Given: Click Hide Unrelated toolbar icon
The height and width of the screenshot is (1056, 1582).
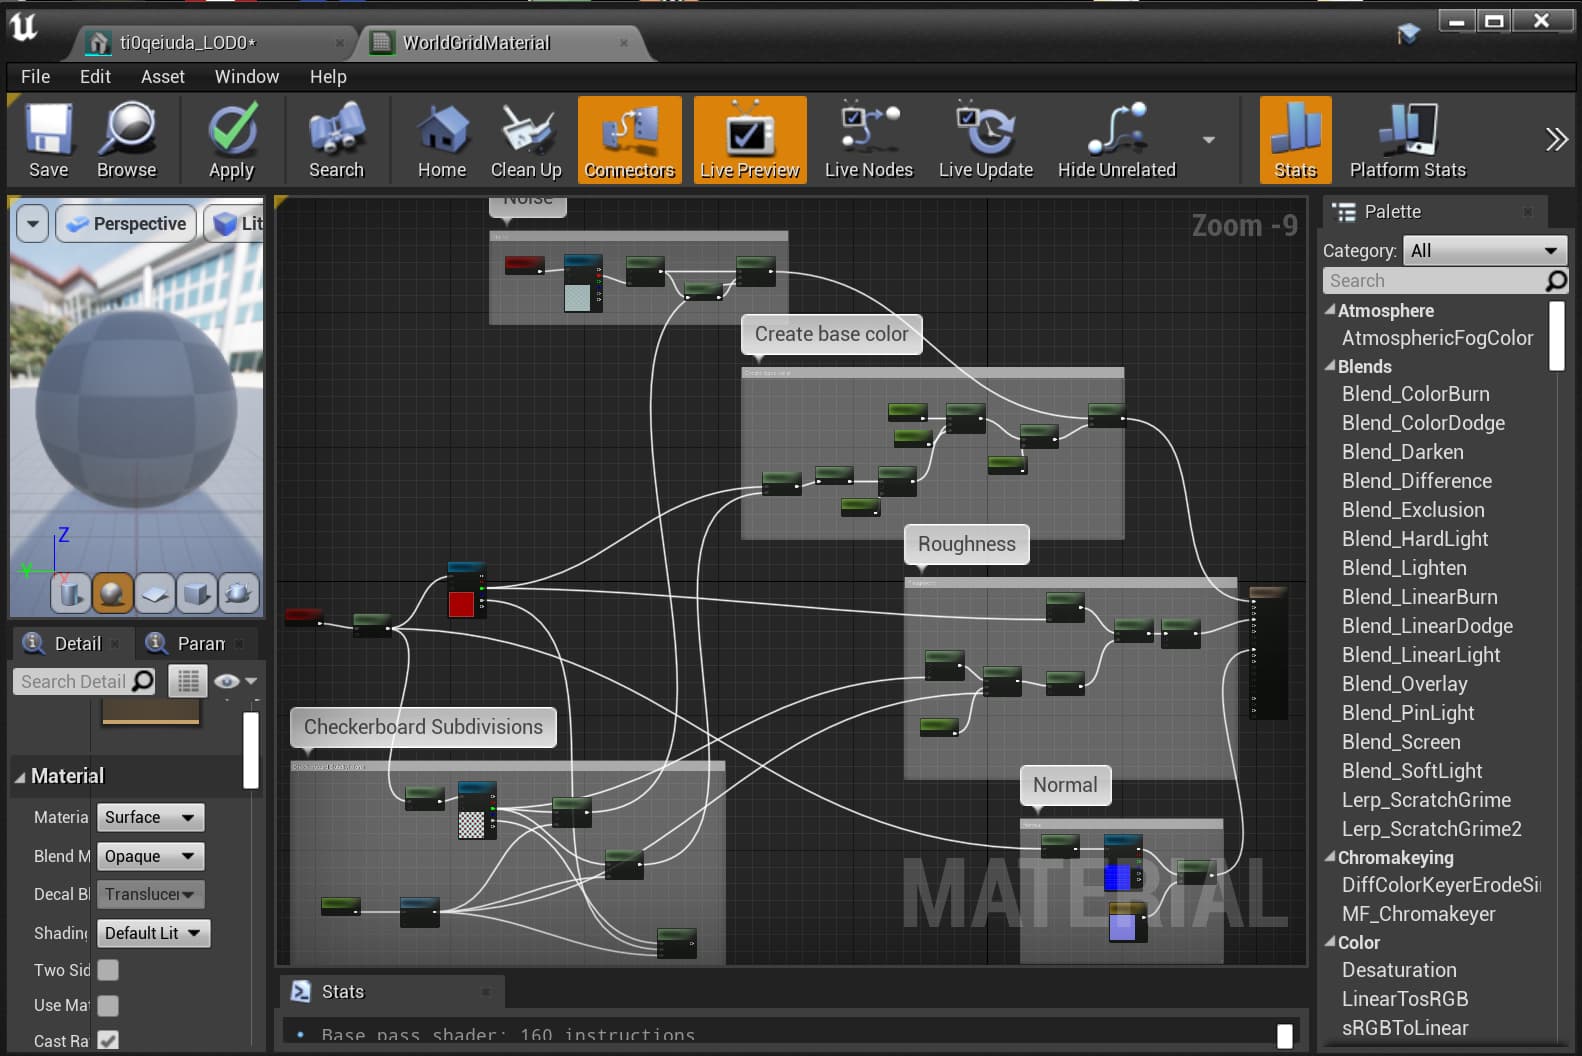Looking at the screenshot, I should (1117, 140).
